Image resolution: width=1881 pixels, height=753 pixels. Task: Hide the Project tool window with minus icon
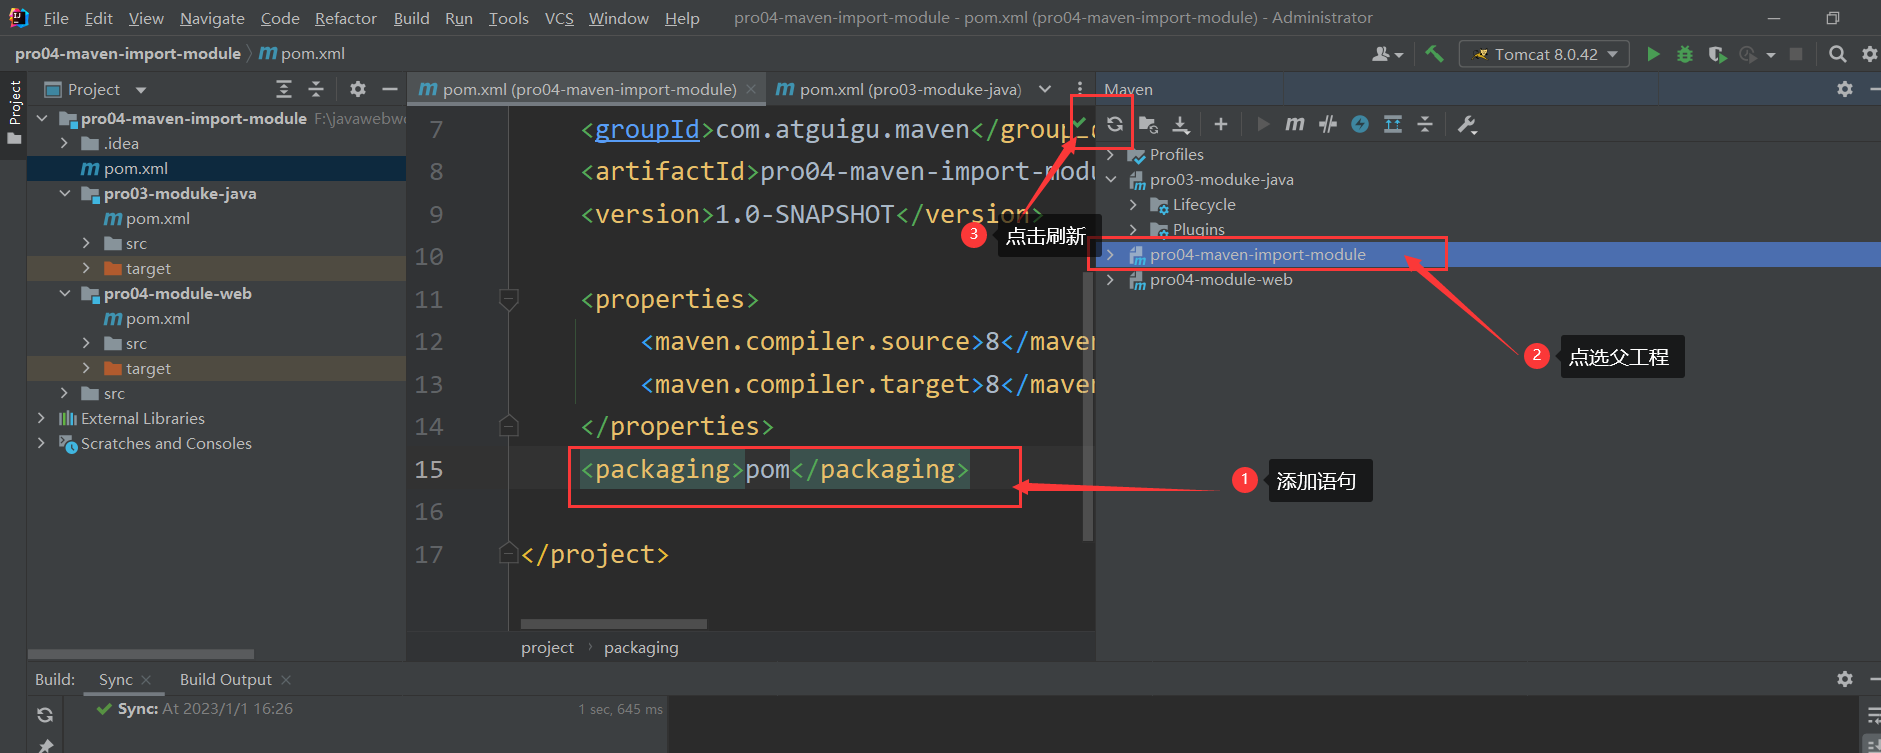pos(390,89)
